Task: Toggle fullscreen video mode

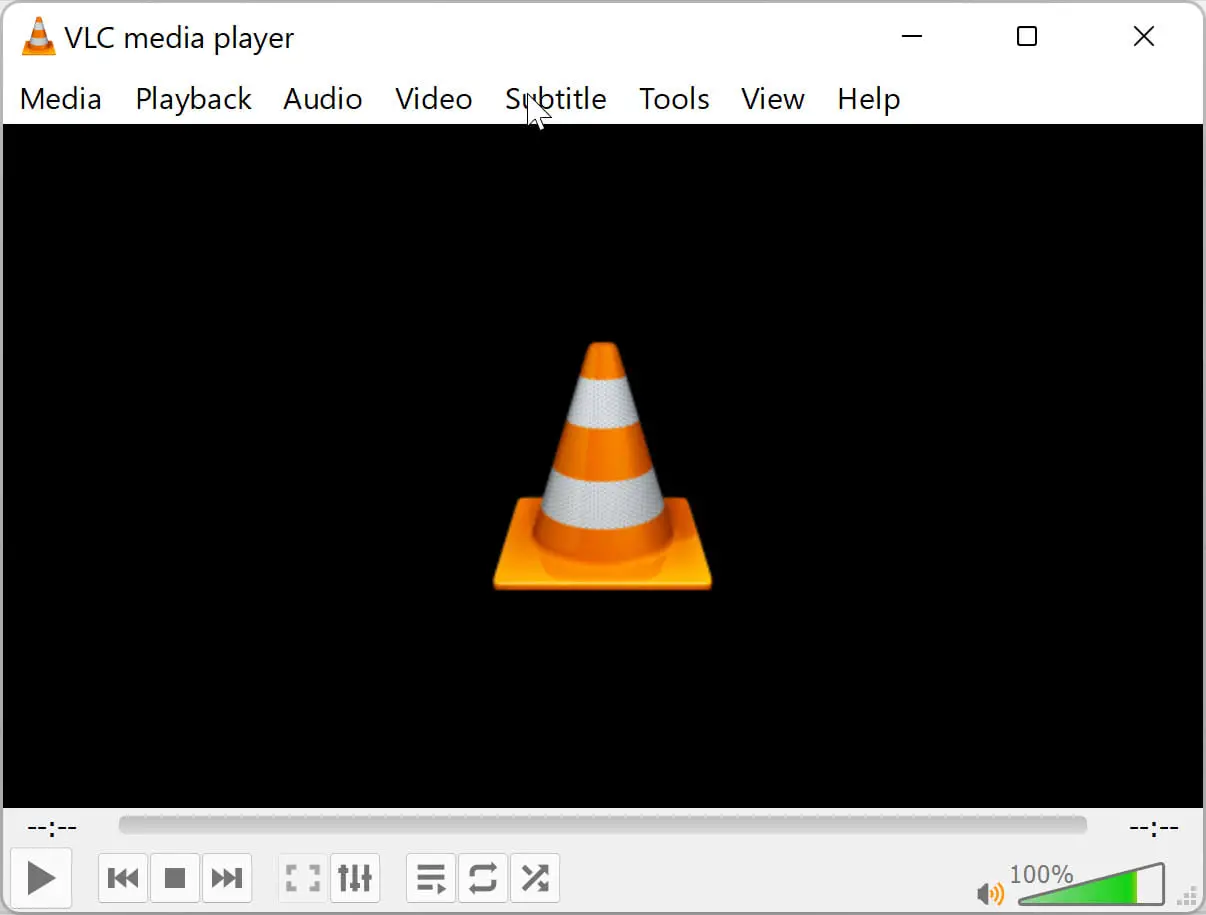Action: click(x=302, y=879)
